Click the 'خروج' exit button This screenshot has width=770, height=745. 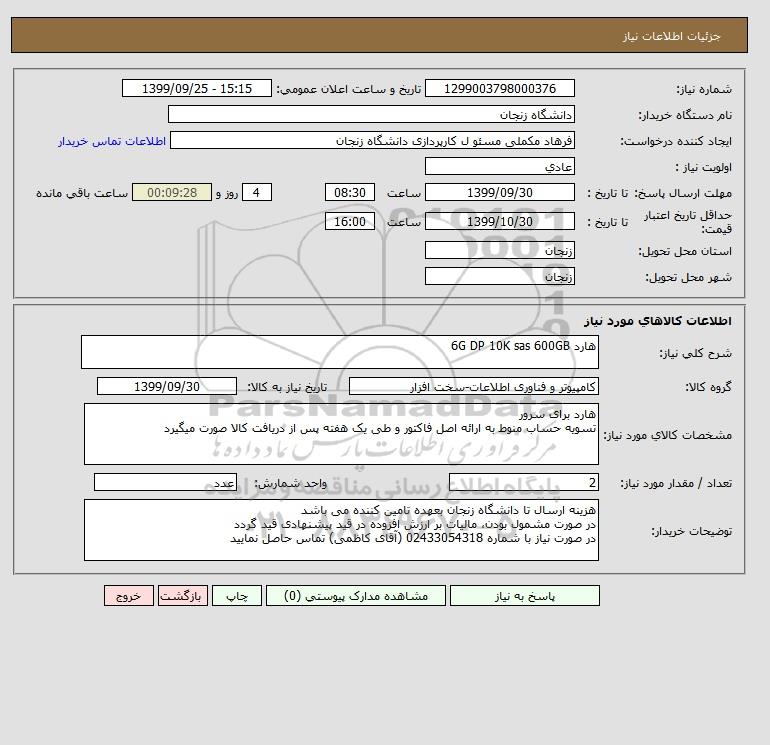[x=129, y=596]
